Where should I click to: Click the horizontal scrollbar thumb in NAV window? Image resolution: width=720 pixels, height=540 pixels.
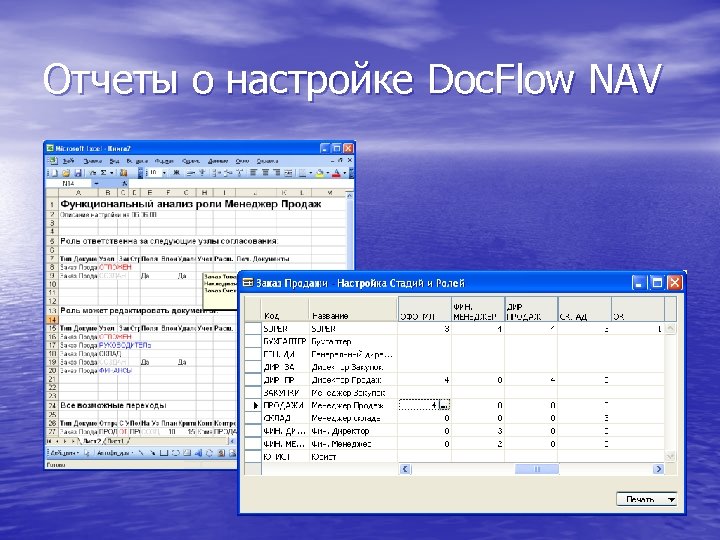(x=537, y=469)
